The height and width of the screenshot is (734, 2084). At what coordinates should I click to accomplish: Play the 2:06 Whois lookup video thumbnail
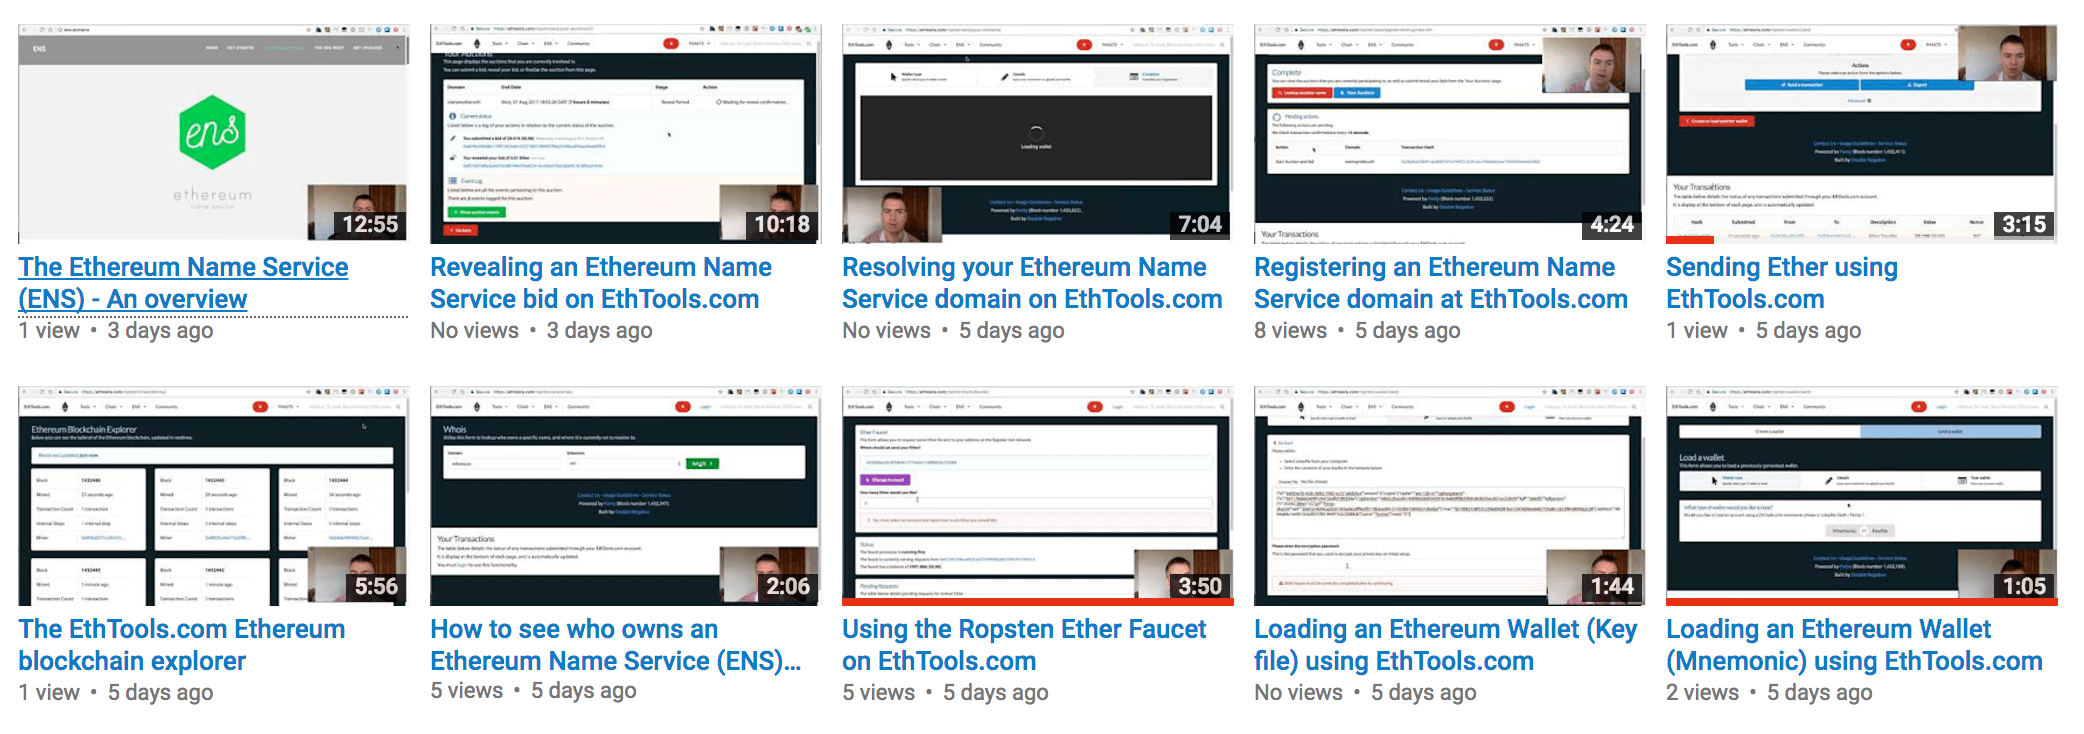625,496
